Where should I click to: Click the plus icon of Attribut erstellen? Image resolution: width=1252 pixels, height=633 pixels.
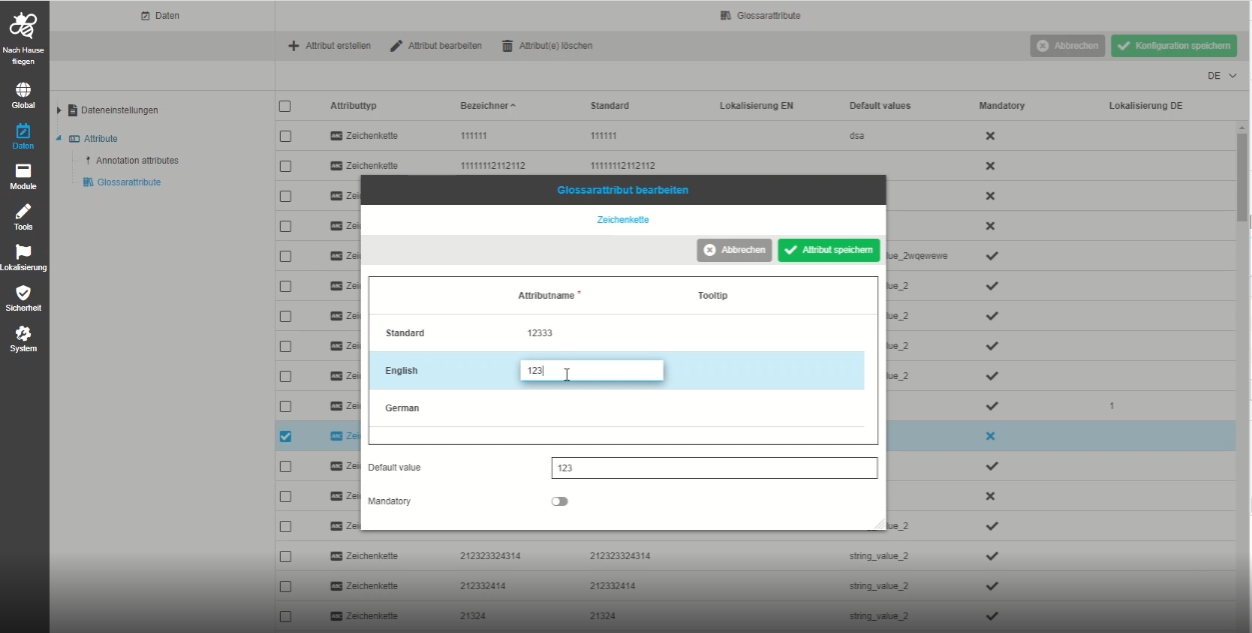pyautogui.click(x=294, y=46)
